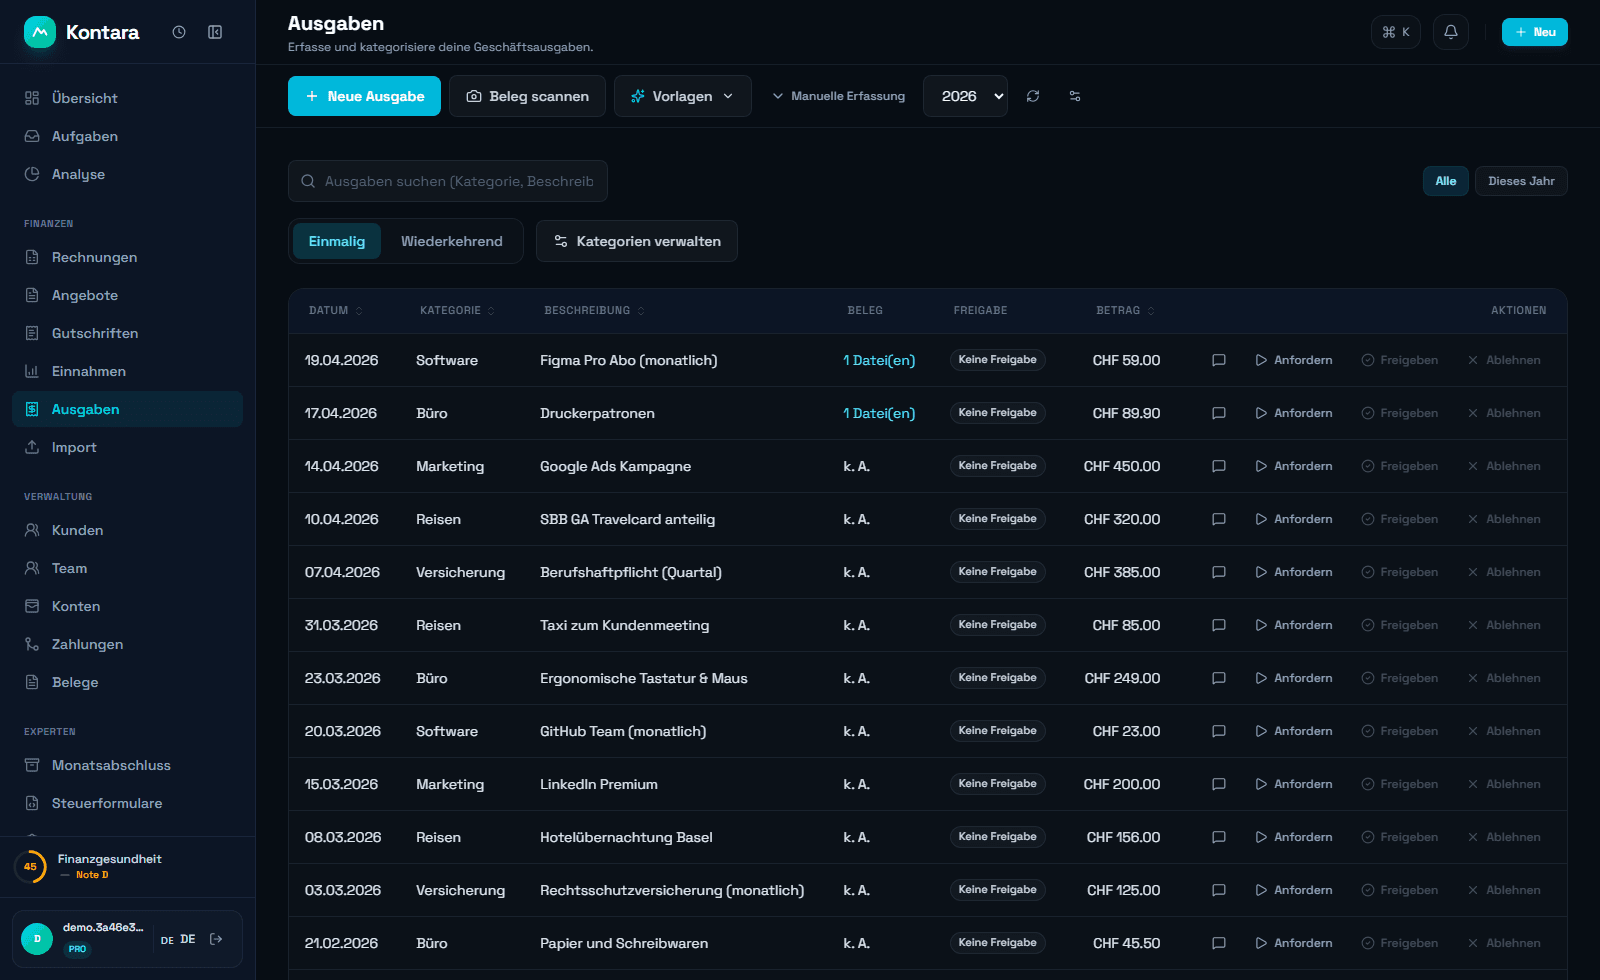Expand the Vorlagen dropdown
Screen dimensions: 1600x980
coord(682,96)
